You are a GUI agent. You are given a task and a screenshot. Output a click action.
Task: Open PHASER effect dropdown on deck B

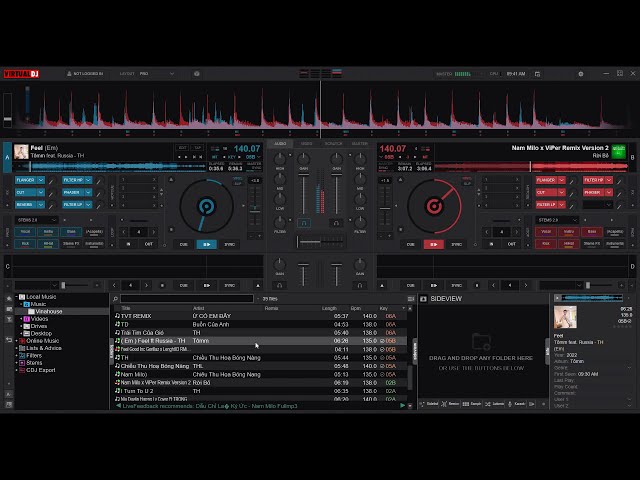pos(609,192)
